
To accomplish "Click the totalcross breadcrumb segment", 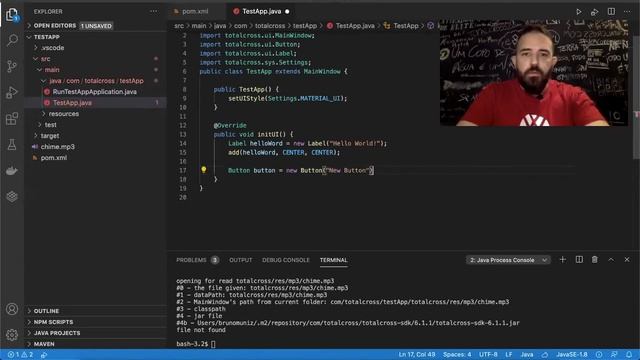I will pyautogui.click(x=270, y=26).
